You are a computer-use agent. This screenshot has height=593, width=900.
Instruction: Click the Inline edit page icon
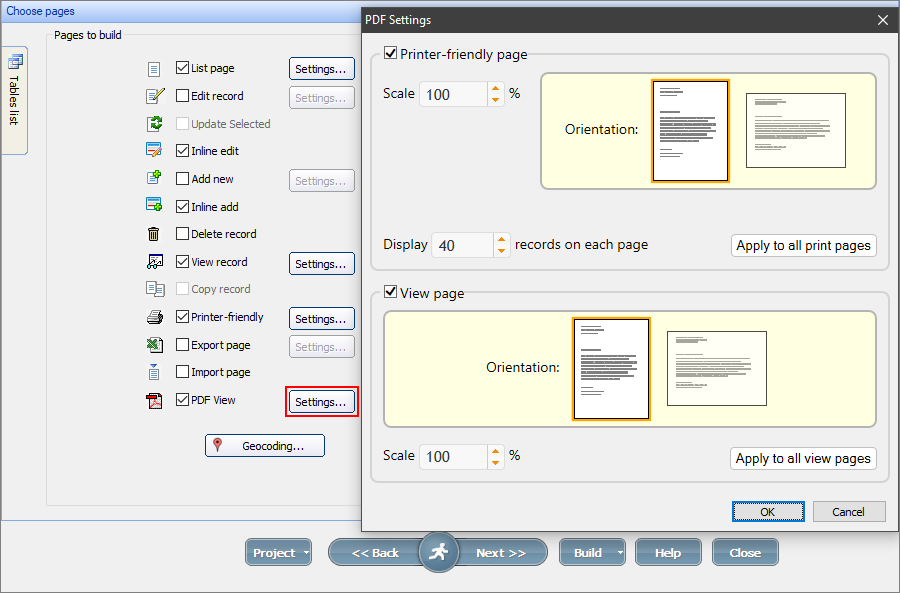(x=154, y=150)
